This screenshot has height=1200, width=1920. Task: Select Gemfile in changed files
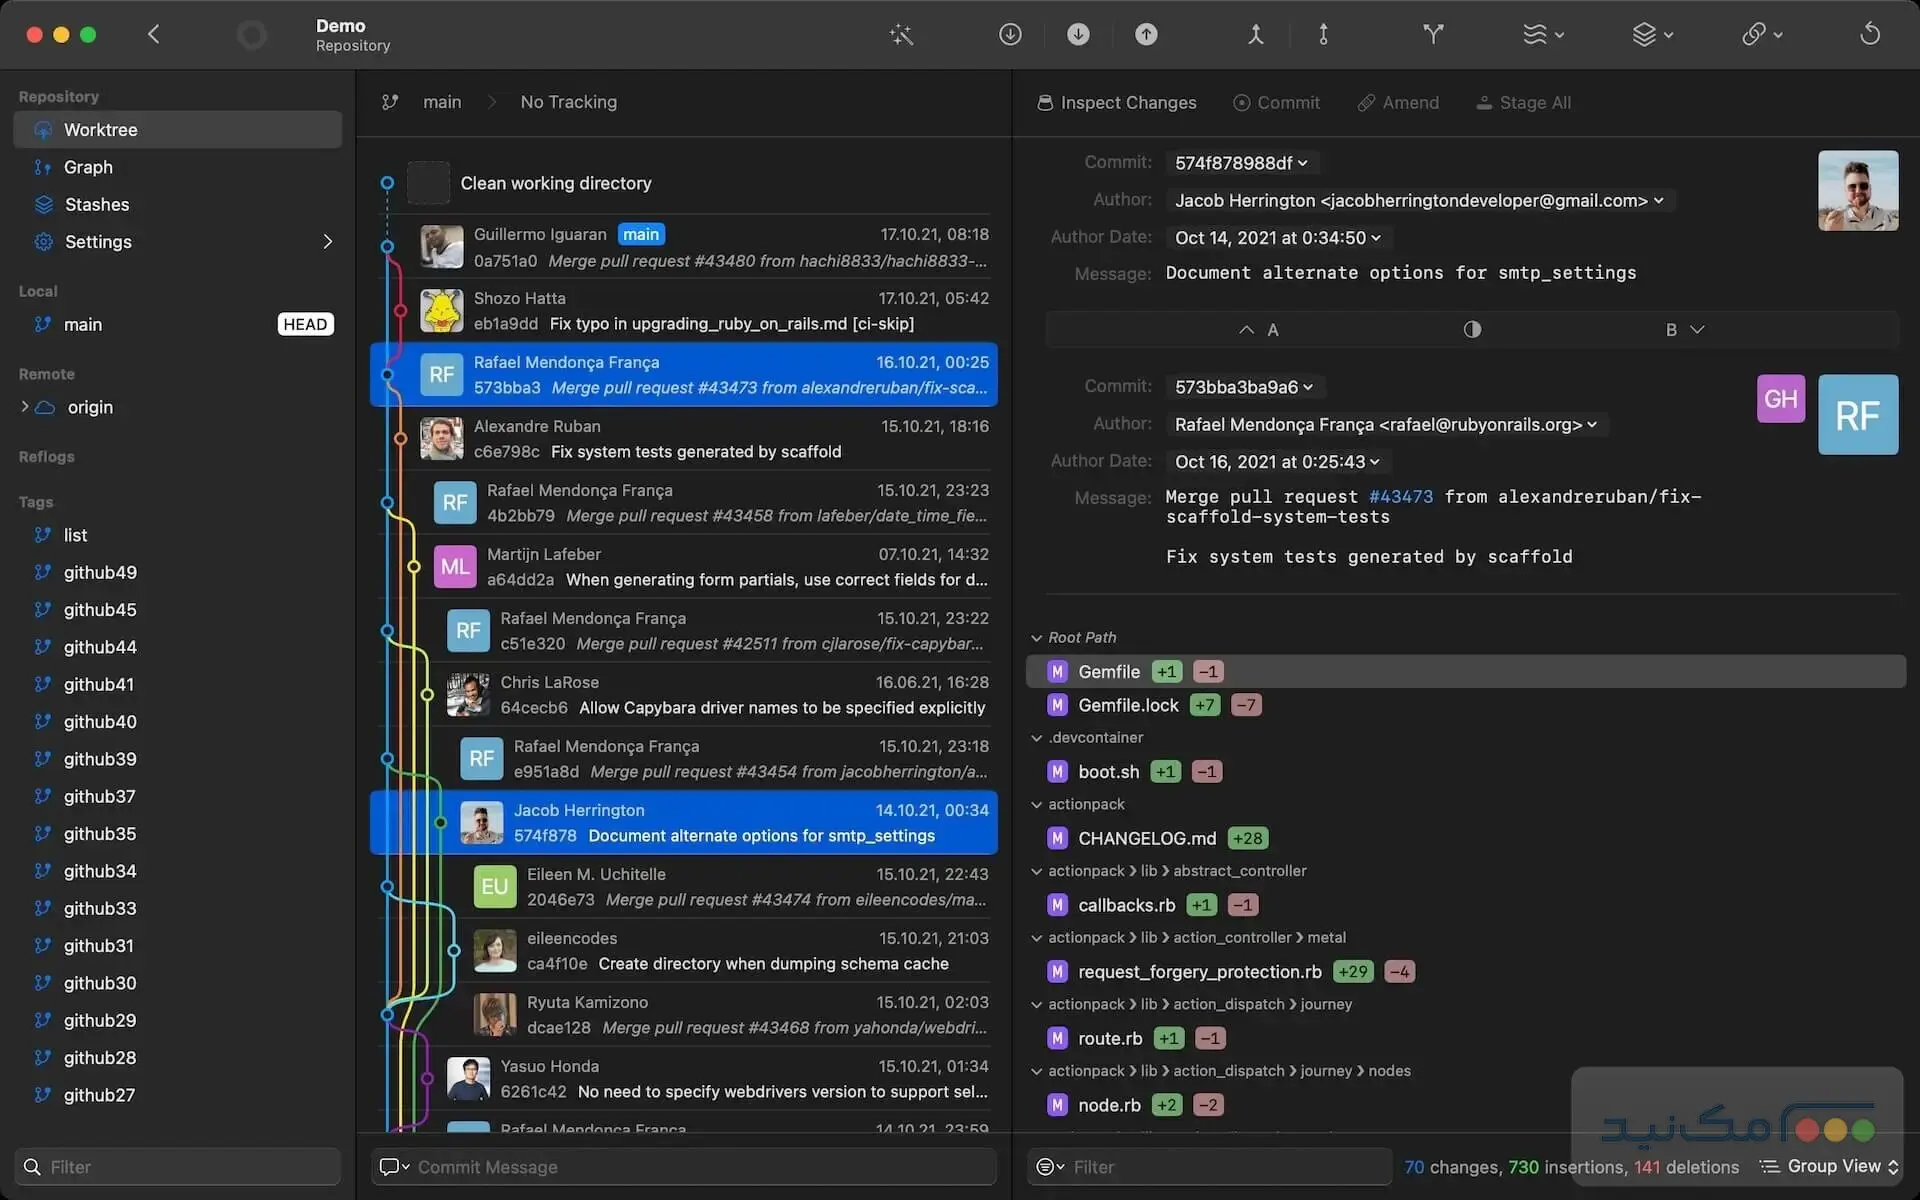[1466, 672]
